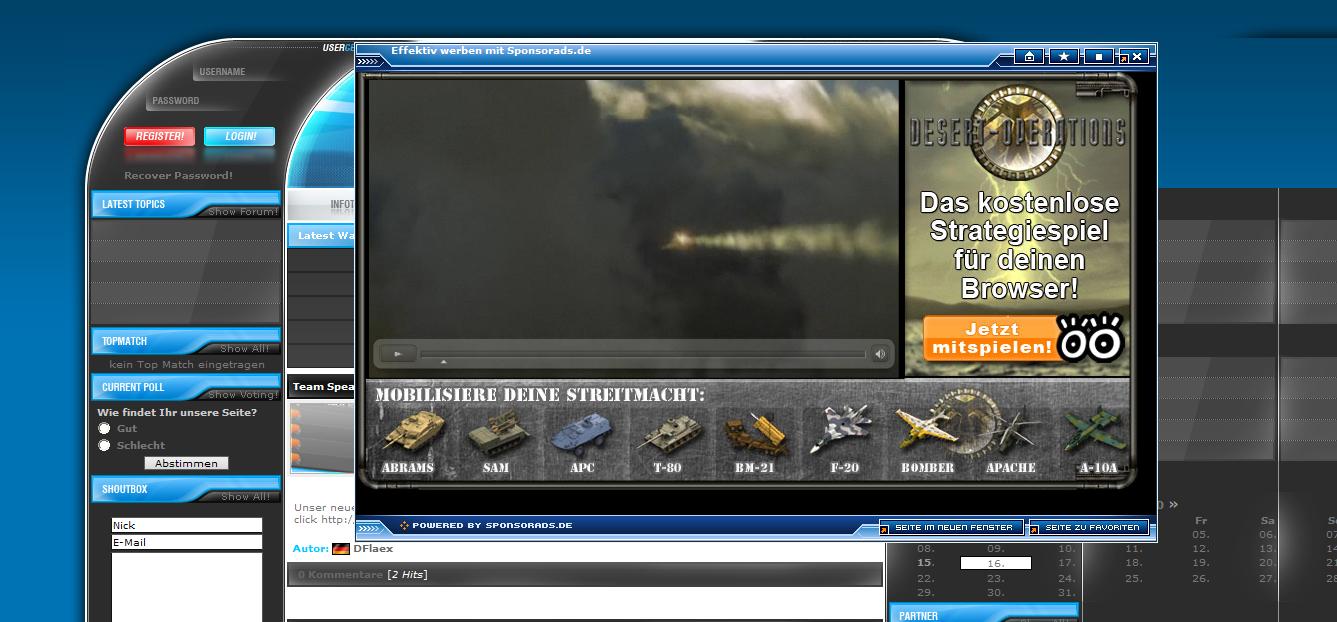Open 'Show All!' under Shoutbox
1337x622 pixels.
[x=246, y=497]
